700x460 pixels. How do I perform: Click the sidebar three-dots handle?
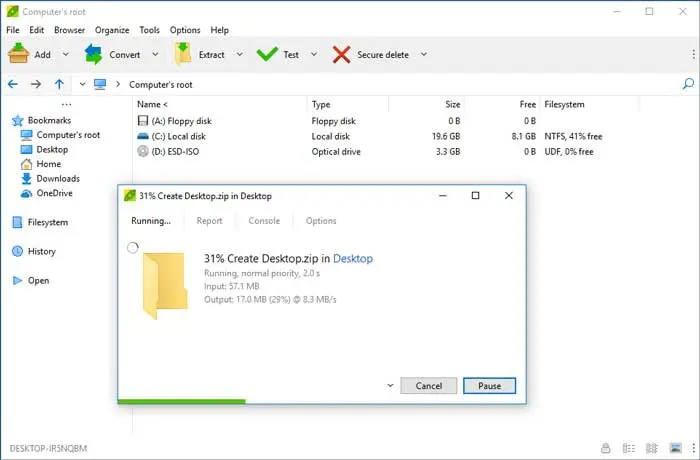(x=67, y=105)
